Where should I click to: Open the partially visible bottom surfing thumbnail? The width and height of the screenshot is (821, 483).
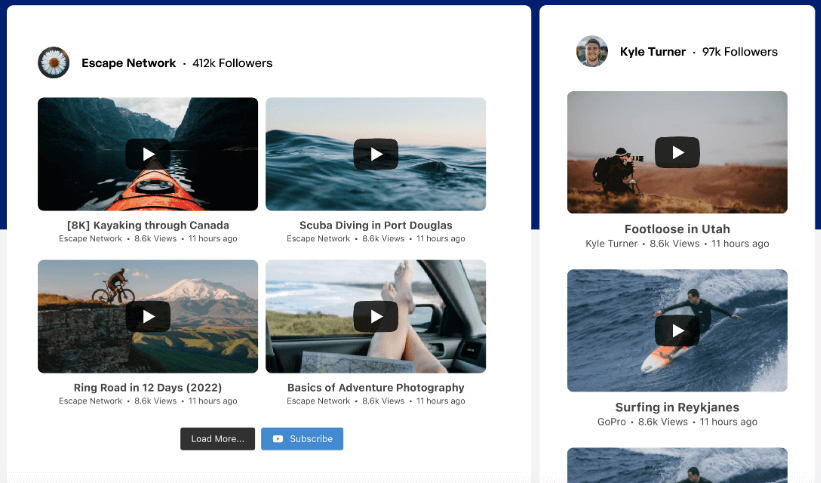tap(677, 465)
